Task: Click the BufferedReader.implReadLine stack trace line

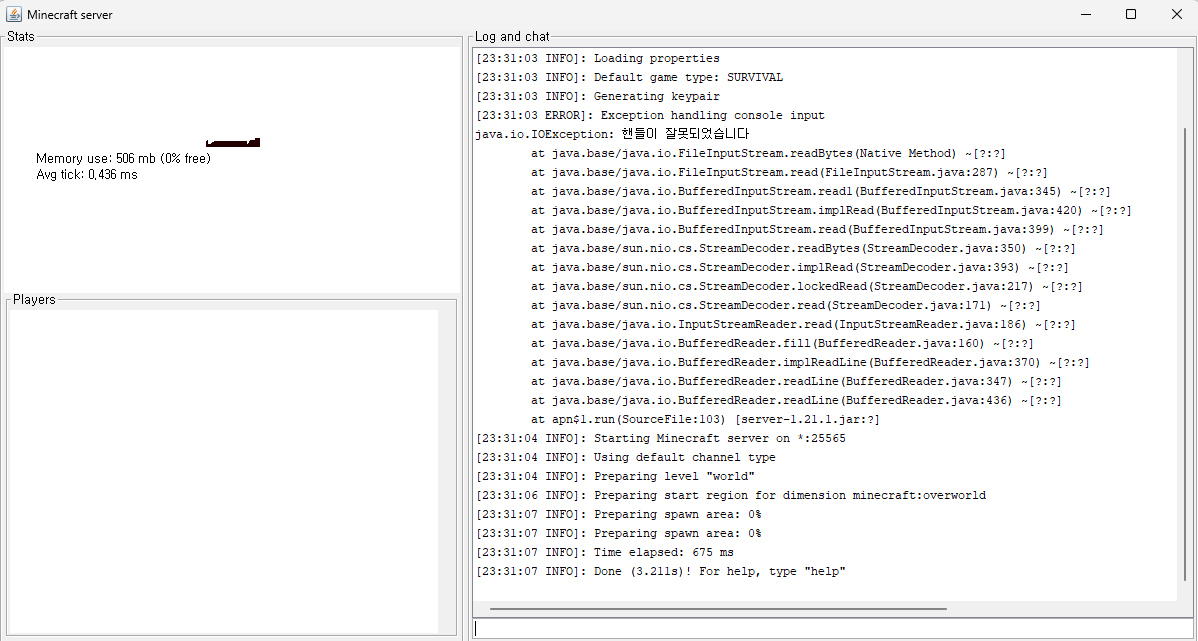Action: tap(810, 363)
